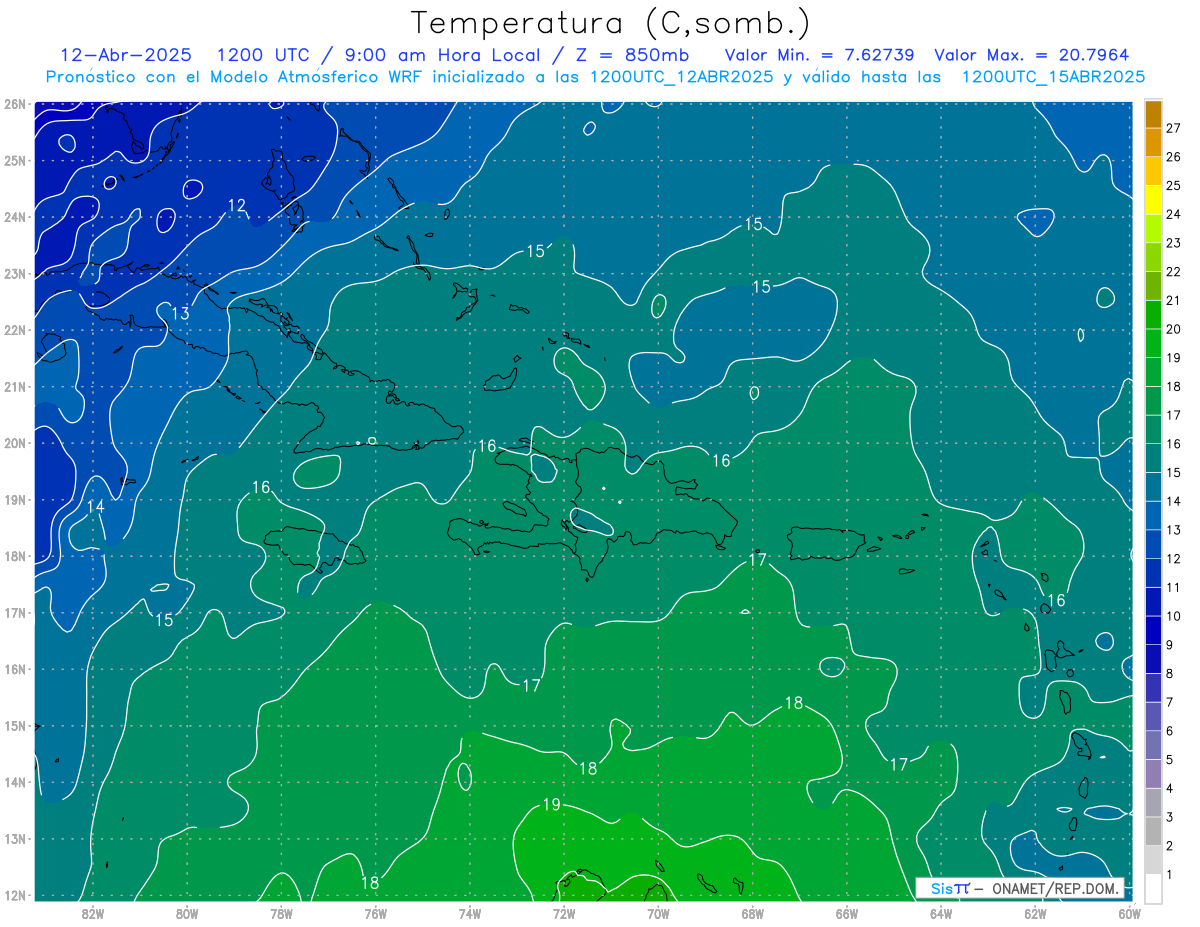Click the 60W longitude axis label

pos(1129,912)
